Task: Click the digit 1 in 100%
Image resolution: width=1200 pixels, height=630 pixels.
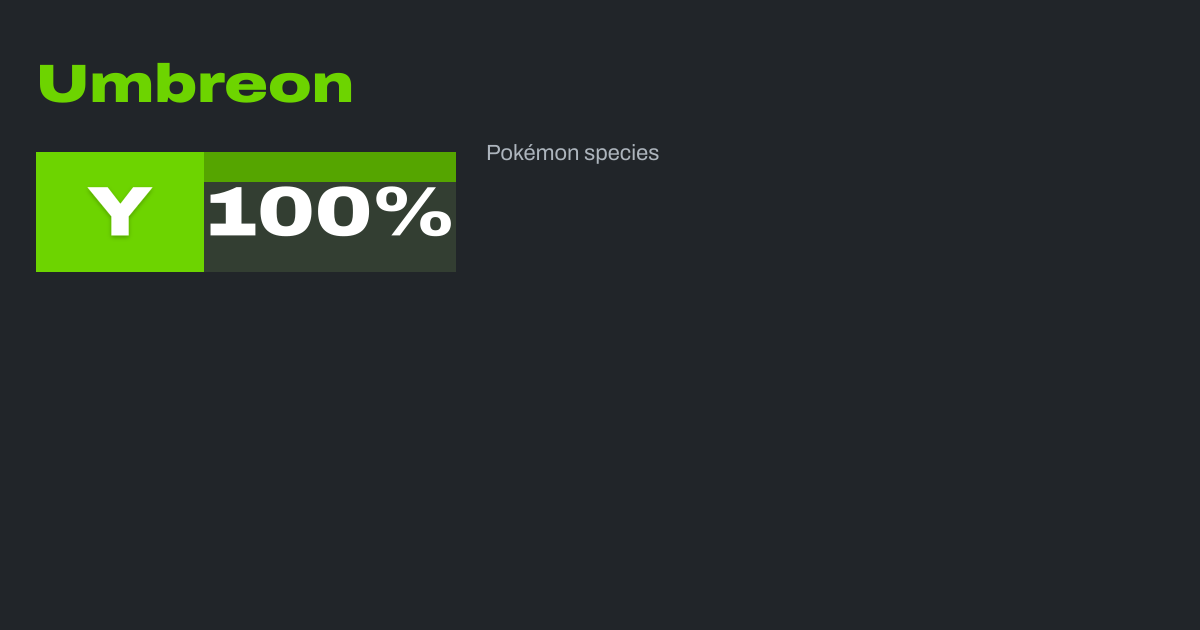Action: click(230, 212)
